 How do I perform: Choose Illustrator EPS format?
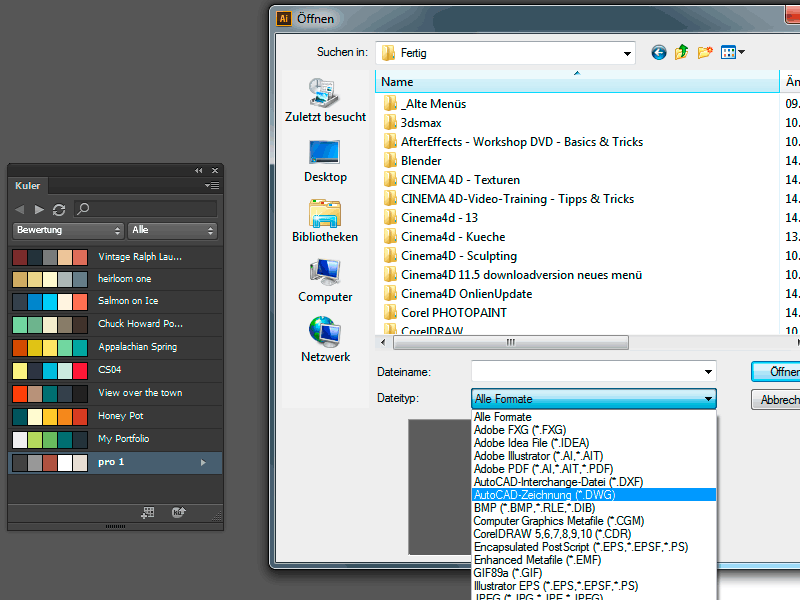[594, 586]
